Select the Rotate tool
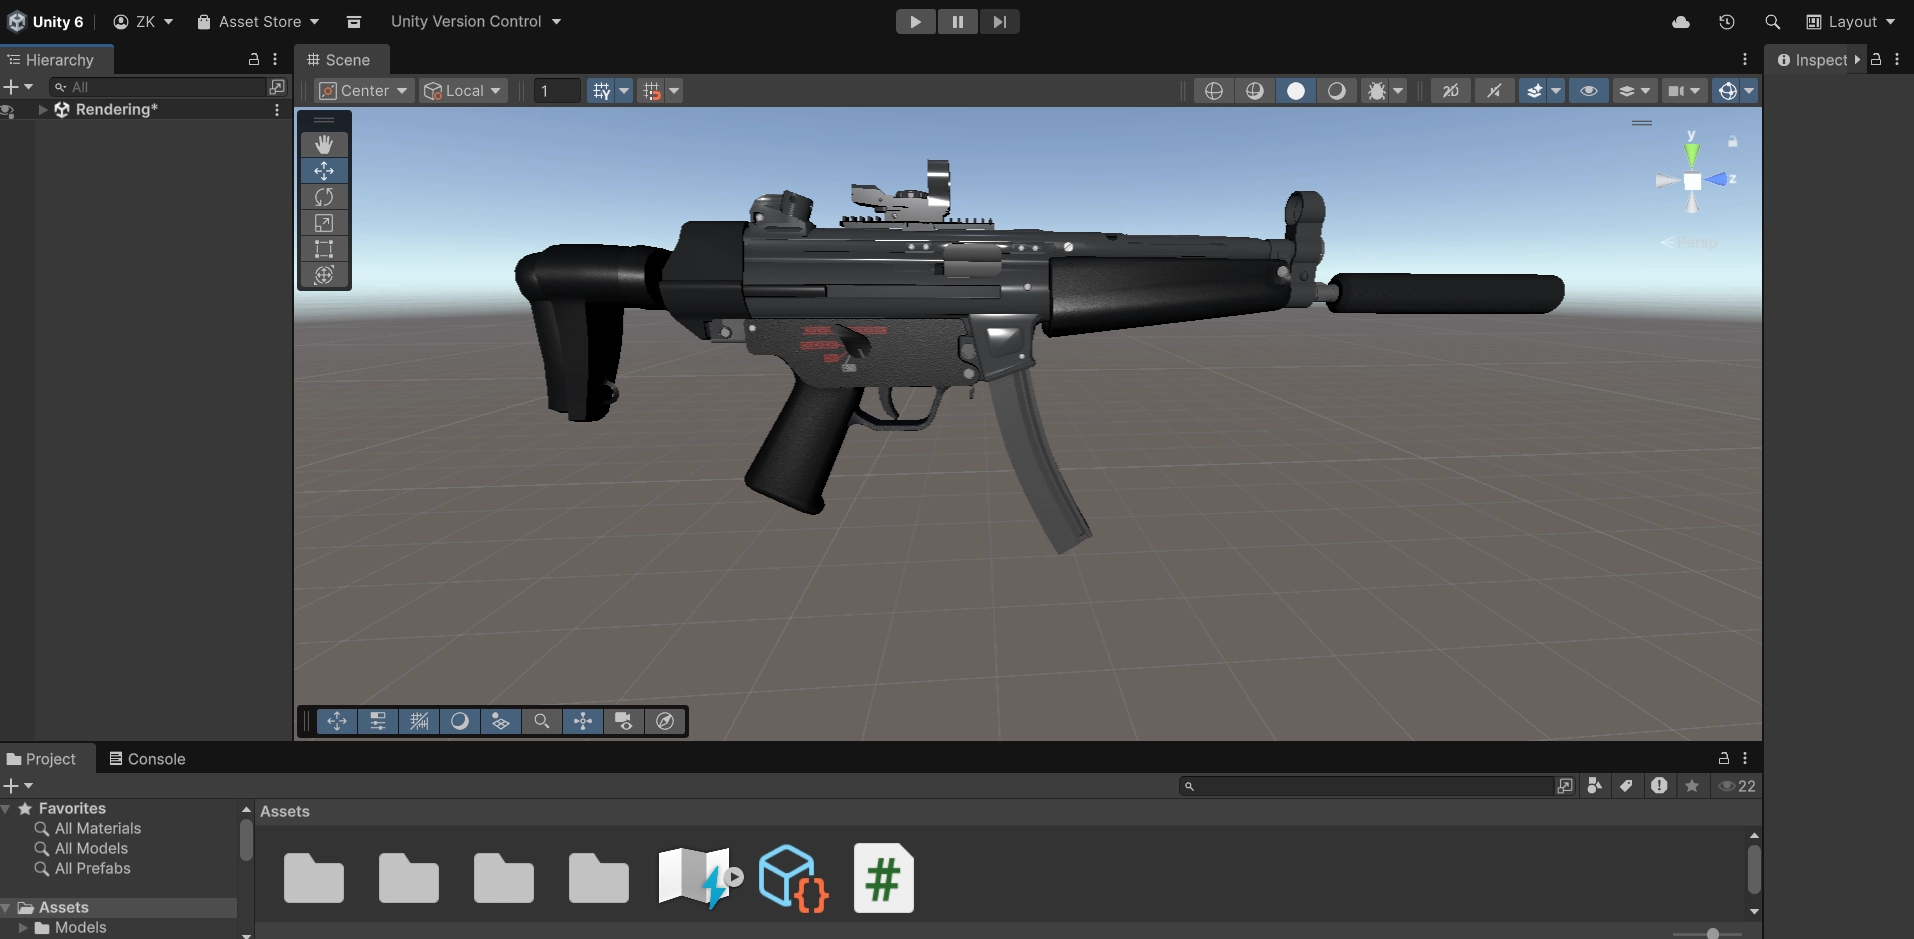This screenshot has height=939, width=1914. pos(324,197)
